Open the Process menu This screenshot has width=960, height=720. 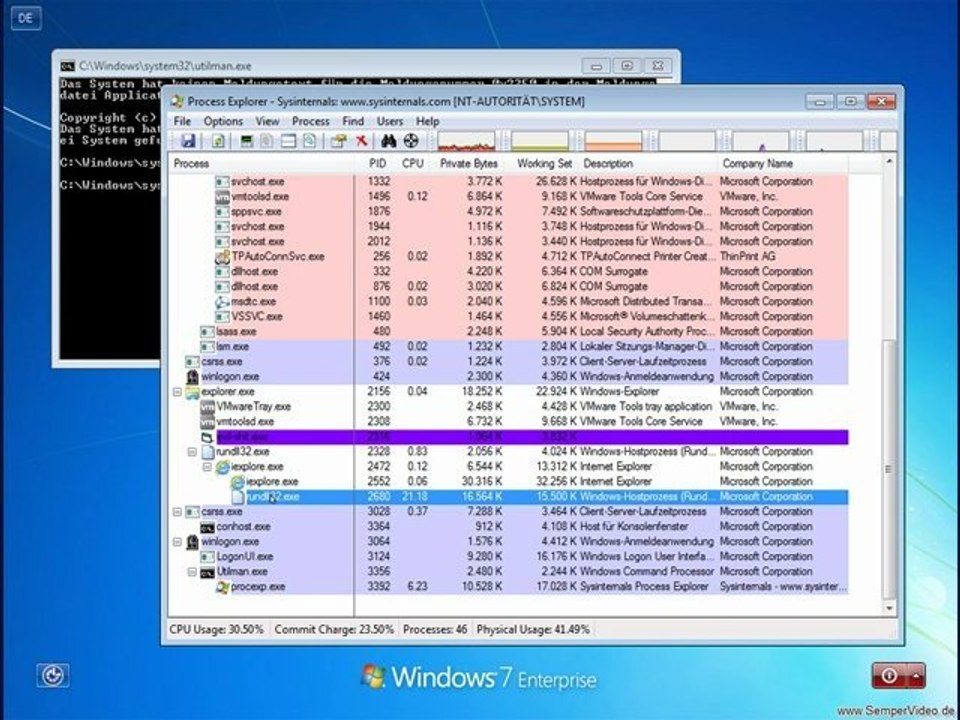point(310,121)
